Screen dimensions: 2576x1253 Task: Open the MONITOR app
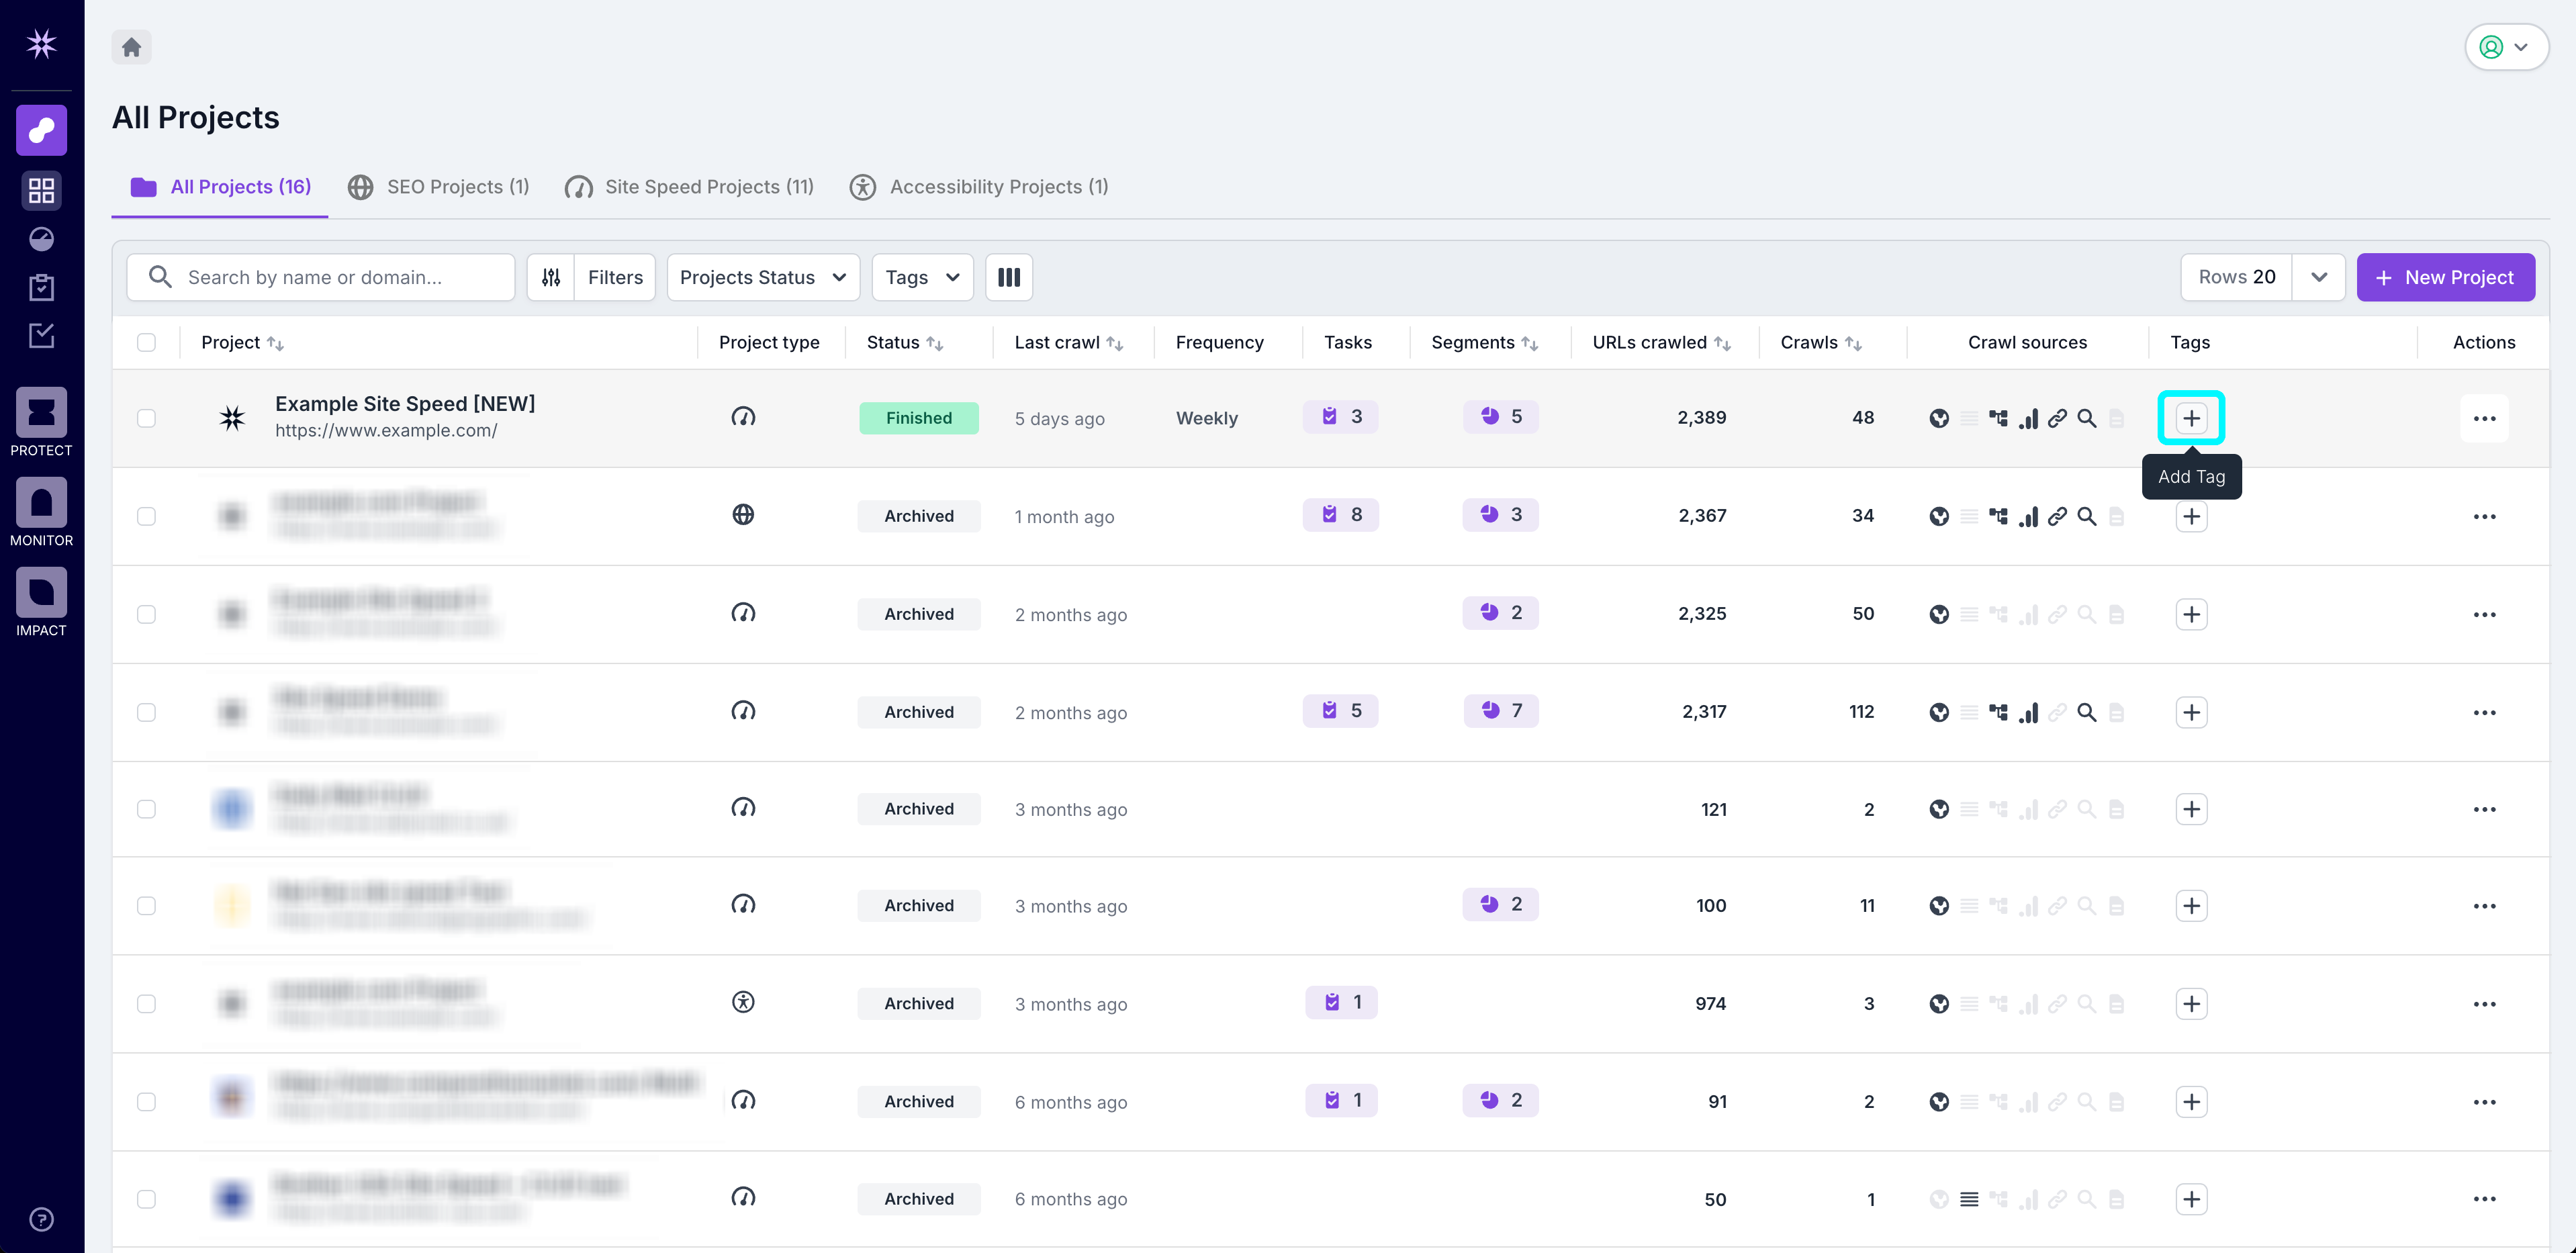[x=41, y=512]
